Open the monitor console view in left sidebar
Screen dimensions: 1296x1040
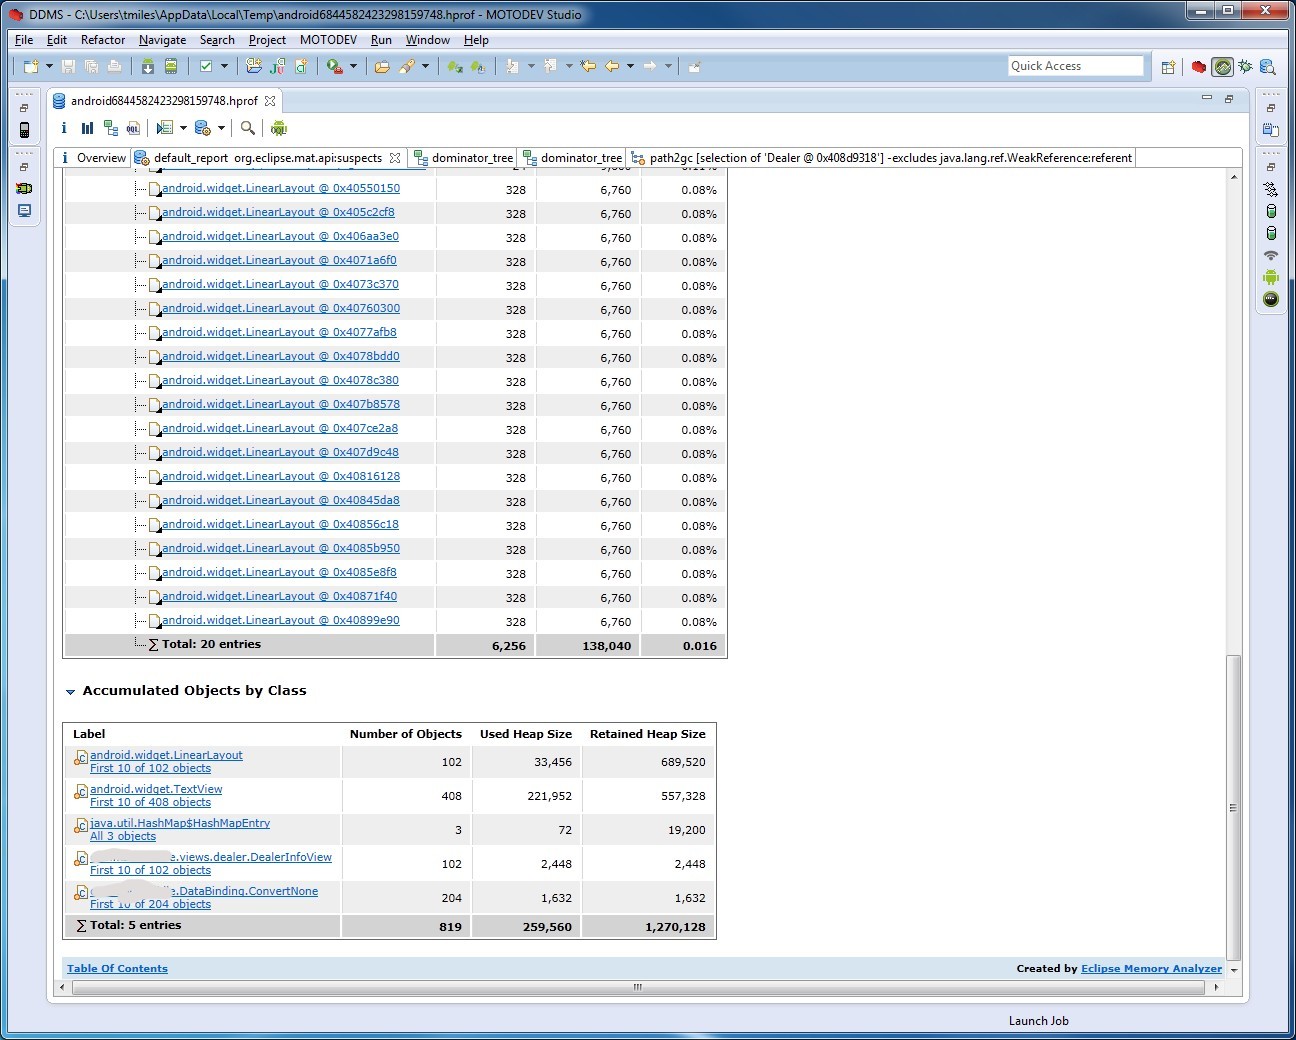(x=24, y=211)
